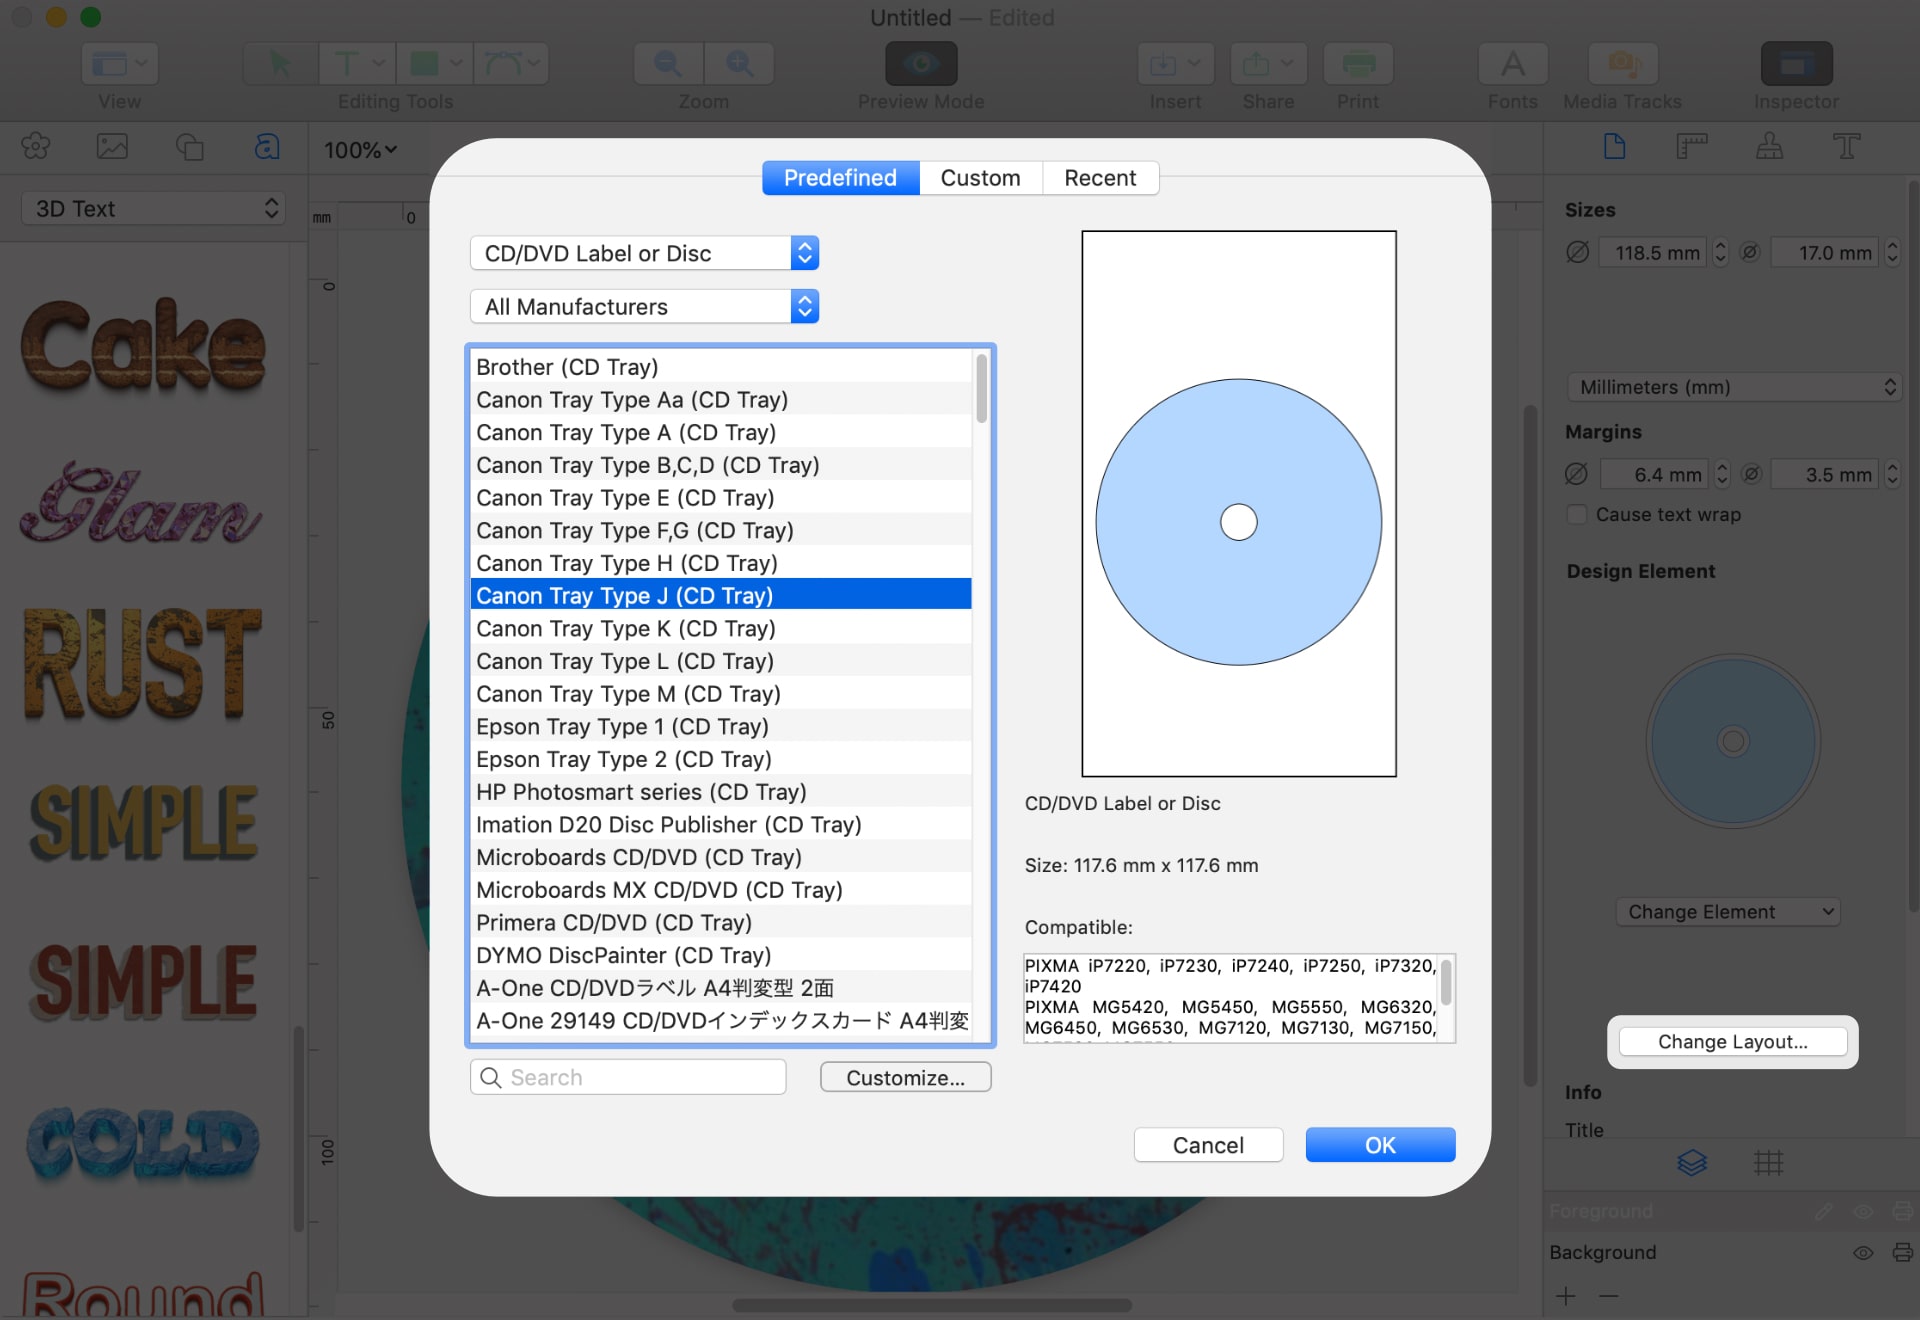Click the Change Layout button
The image size is (1920, 1320).
click(1732, 1041)
